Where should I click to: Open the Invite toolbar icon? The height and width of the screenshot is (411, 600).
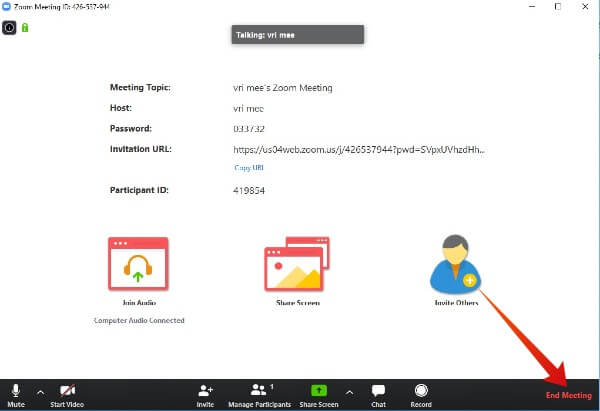[x=205, y=395]
